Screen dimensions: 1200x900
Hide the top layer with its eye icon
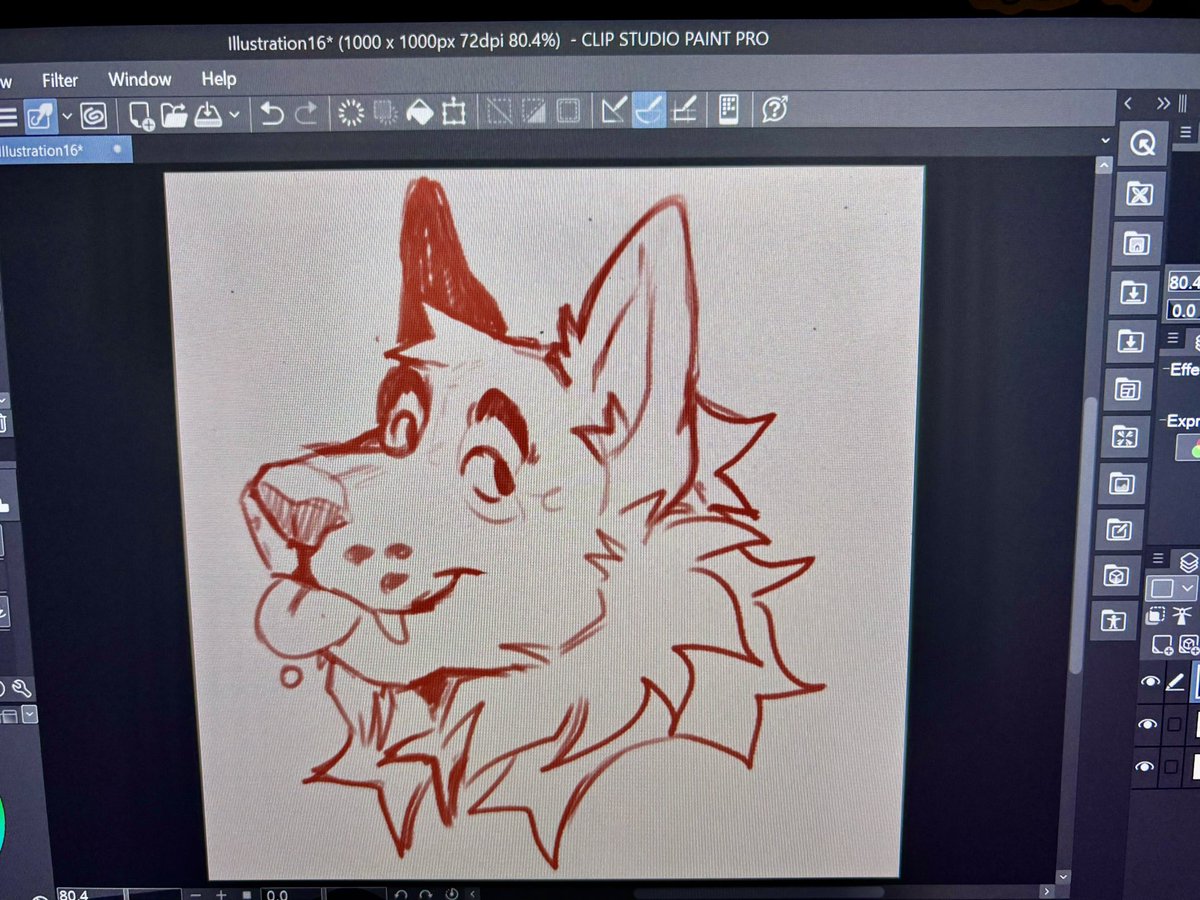point(1150,681)
